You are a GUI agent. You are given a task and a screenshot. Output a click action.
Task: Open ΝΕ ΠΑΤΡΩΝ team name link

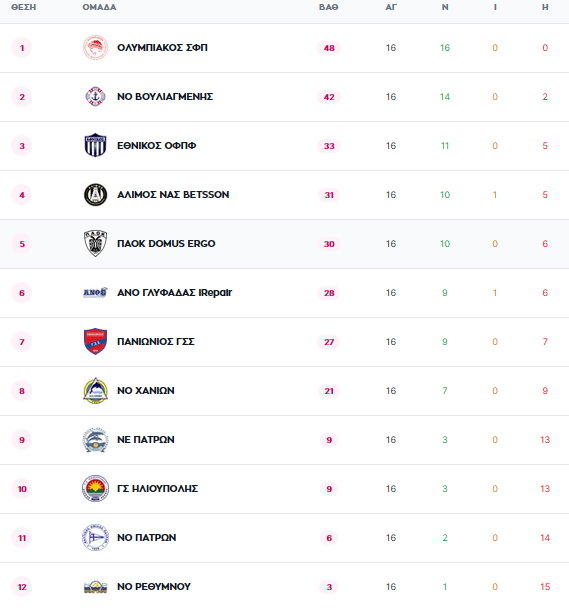(146, 440)
